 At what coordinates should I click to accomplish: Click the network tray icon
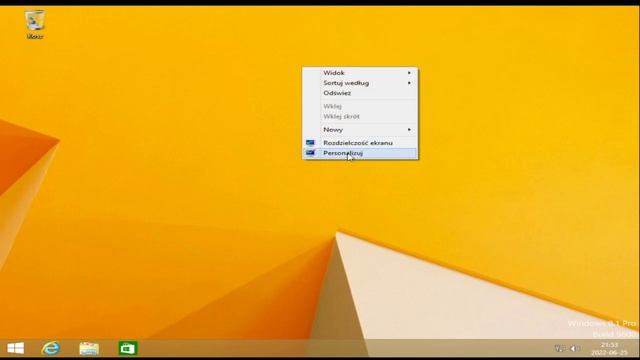(560, 348)
